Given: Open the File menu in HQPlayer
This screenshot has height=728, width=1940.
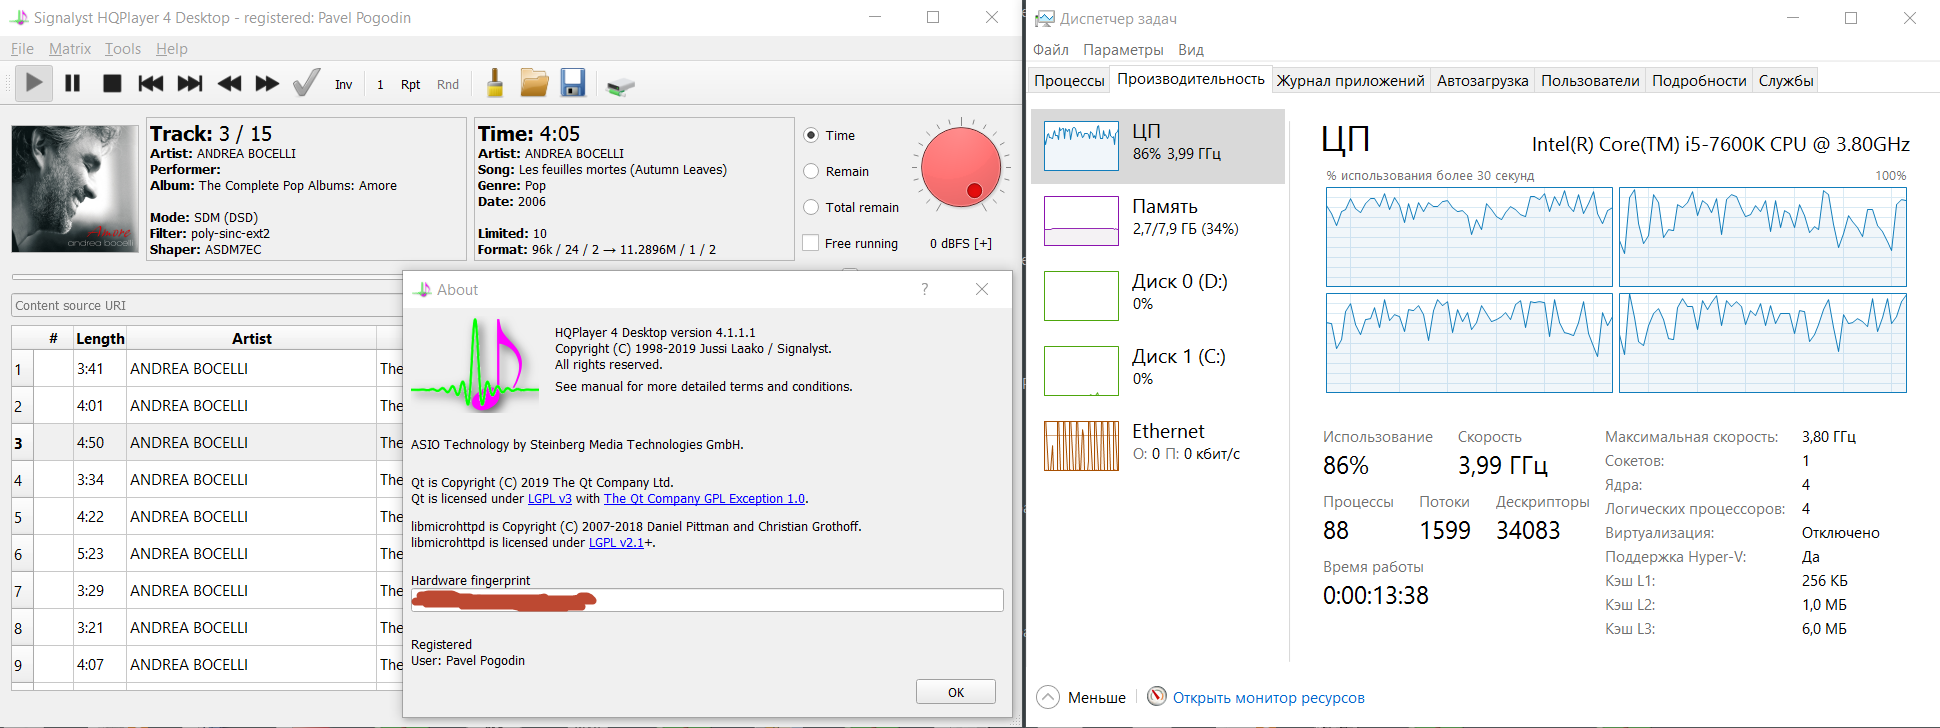Looking at the screenshot, I should pyautogui.click(x=22, y=48).
